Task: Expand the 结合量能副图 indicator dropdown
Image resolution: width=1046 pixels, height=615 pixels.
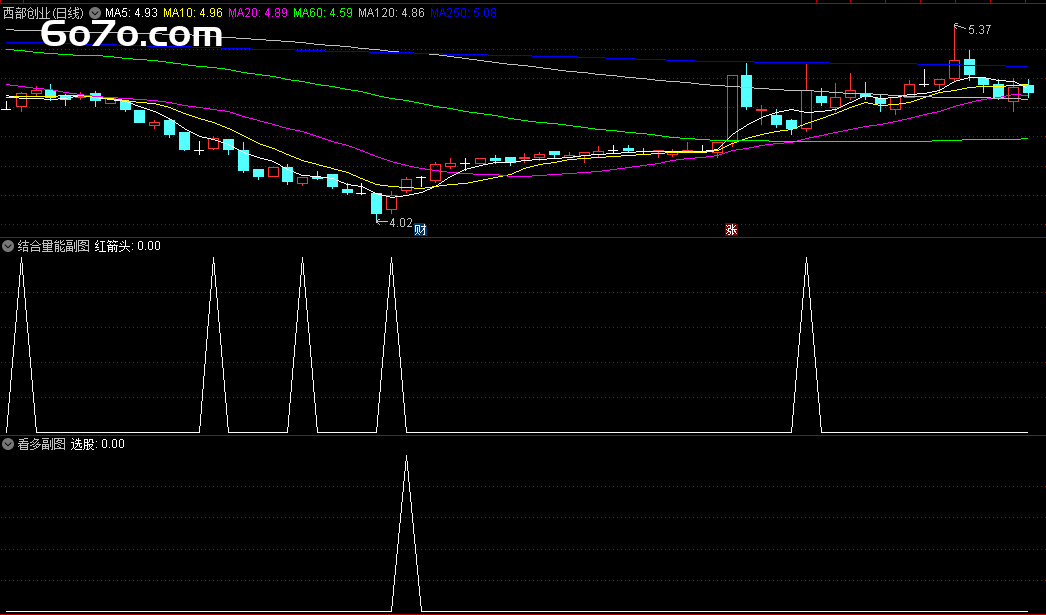Action: (x=8, y=246)
